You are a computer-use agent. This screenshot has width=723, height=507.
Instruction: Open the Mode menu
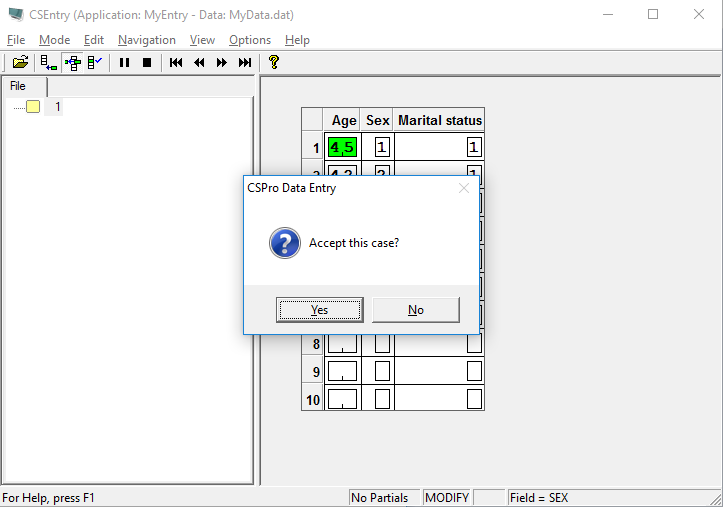click(x=54, y=40)
